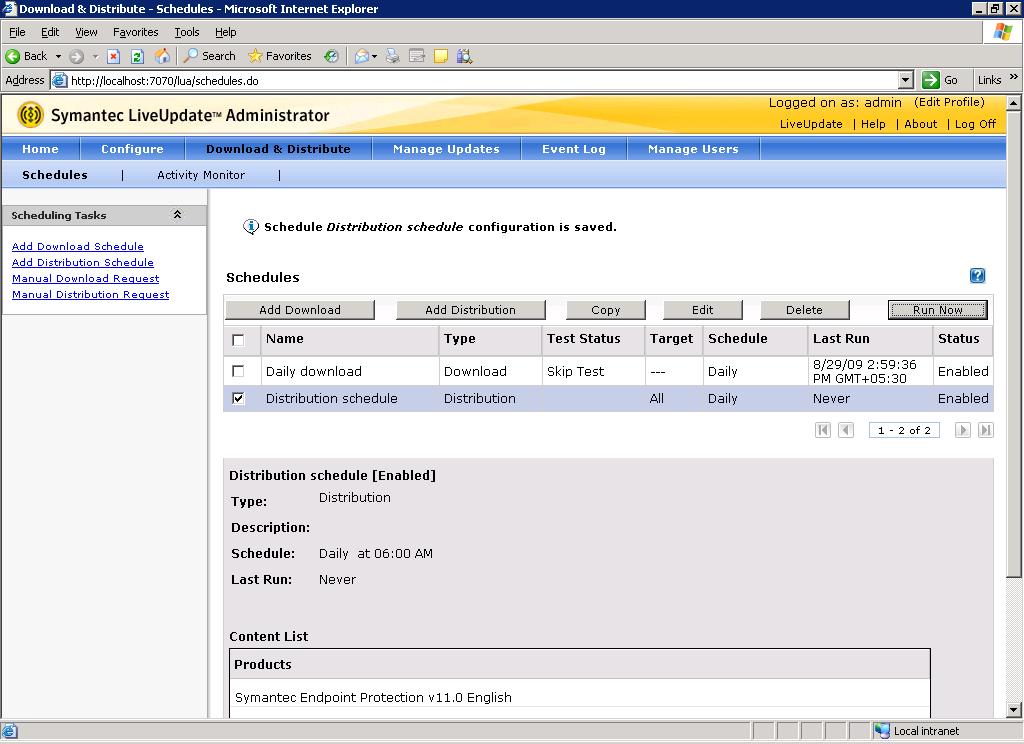This screenshot has height=744, width=1024.
Task: Go to first page of schedules
Action: click(823, 430)
